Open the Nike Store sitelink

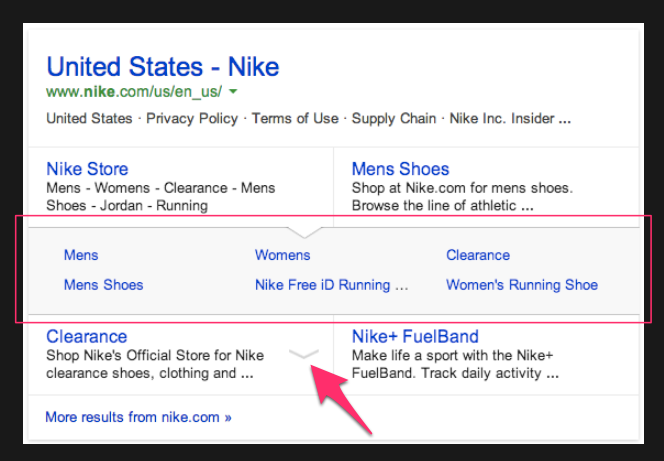point(87,169)
